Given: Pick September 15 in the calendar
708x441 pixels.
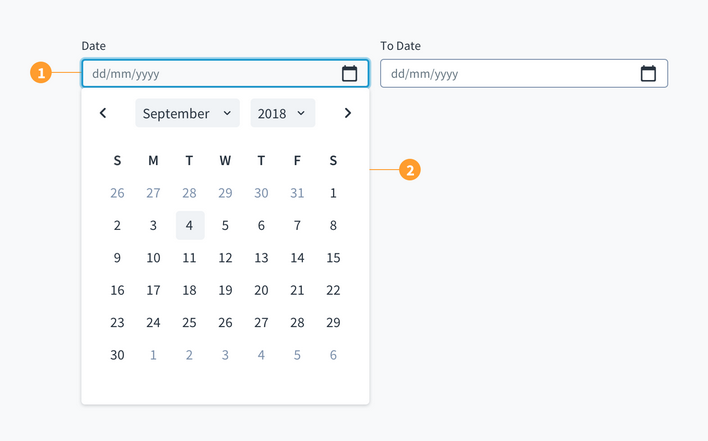Looking at the screenshot, I should click(333, 258).
